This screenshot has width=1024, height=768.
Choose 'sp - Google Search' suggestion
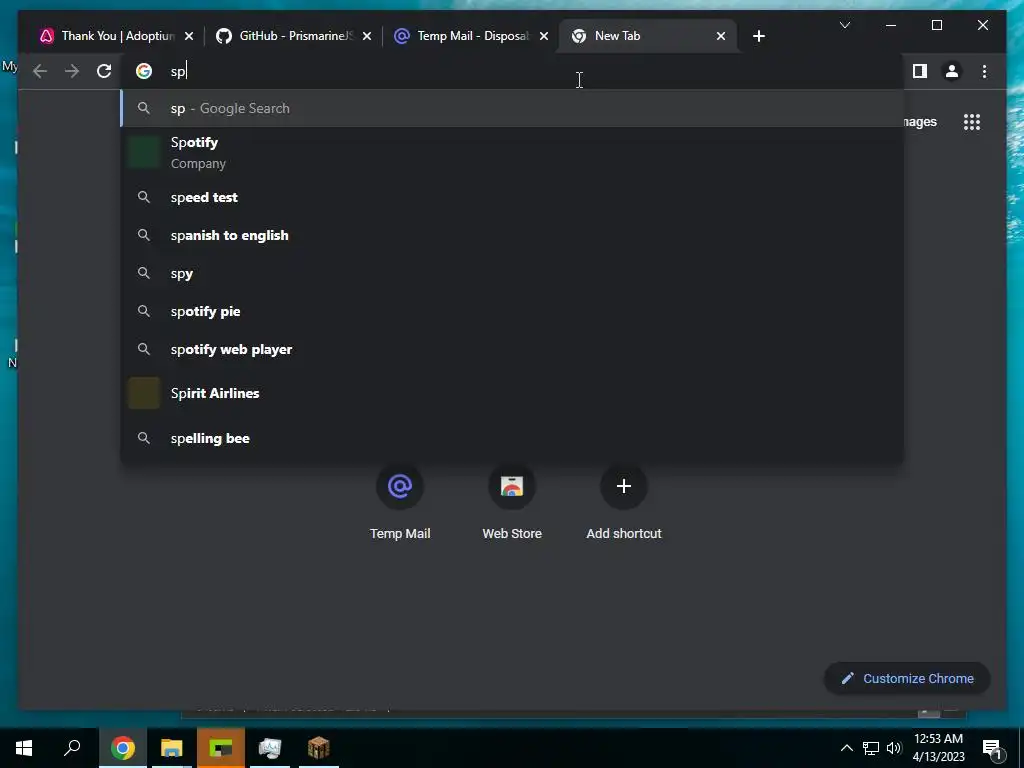point(513,108)
